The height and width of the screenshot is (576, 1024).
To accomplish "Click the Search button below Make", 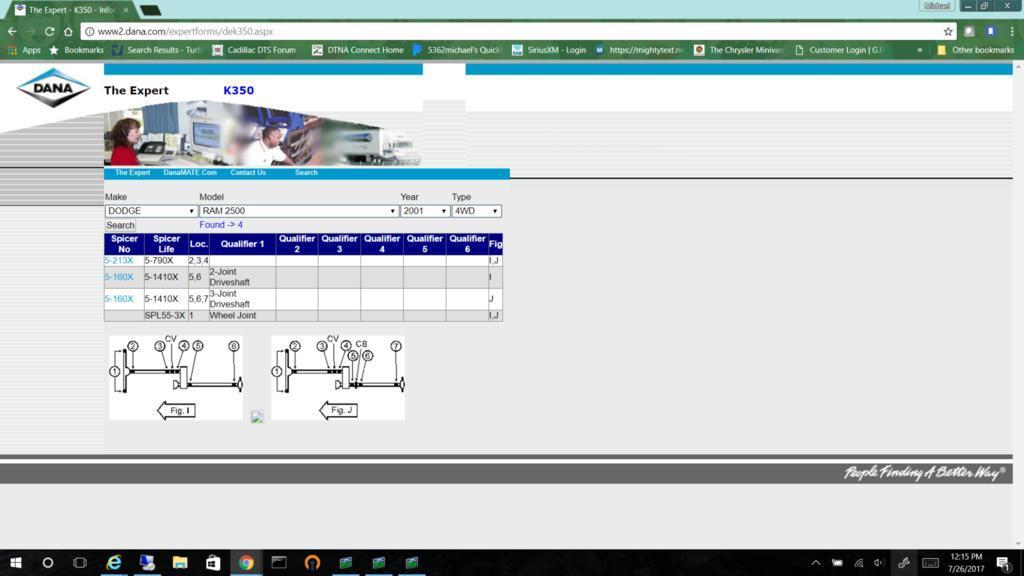I will click(120, 225).
